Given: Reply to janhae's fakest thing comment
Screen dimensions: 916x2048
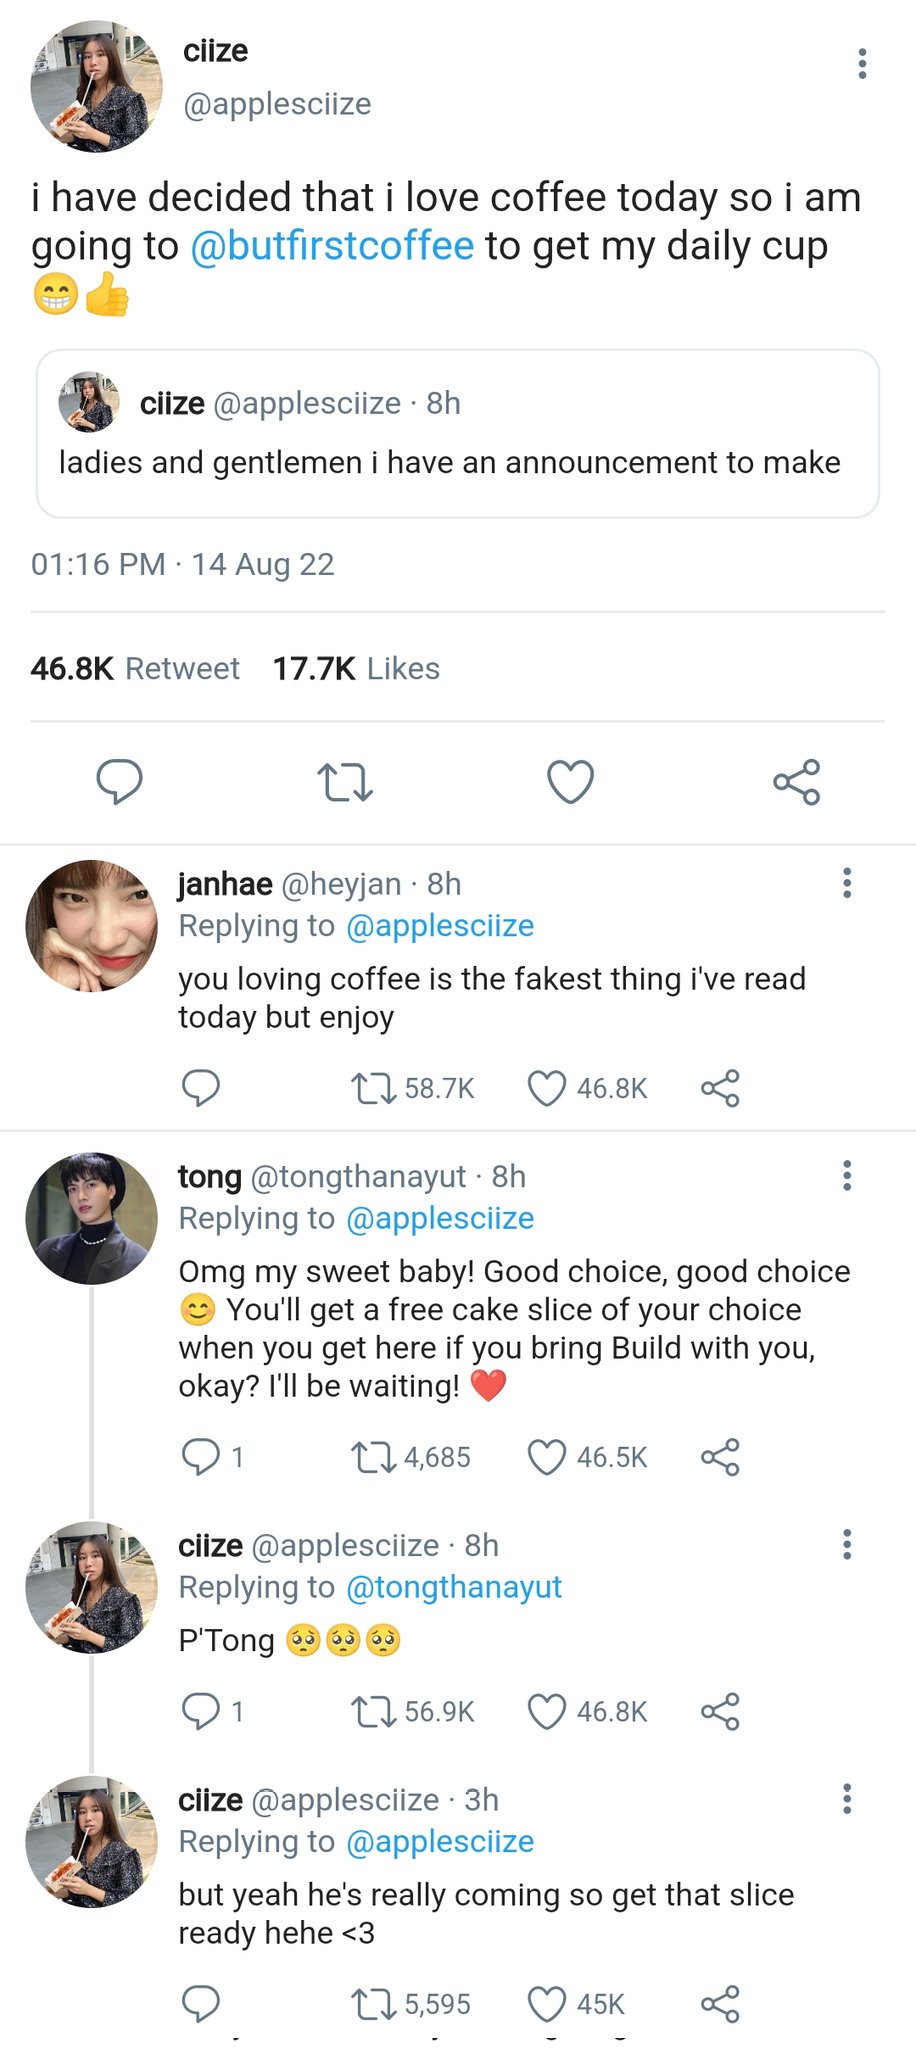Looking at the screenshot, I should pos(201,1088).
